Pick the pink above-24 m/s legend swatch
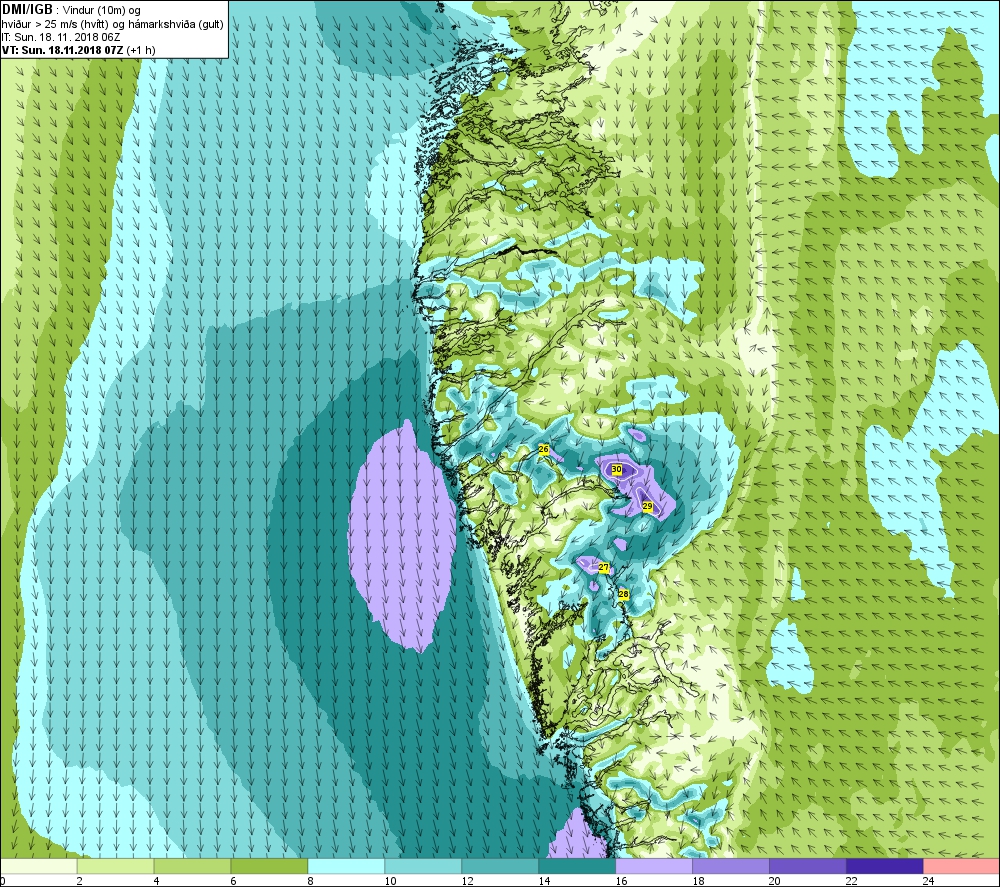 coord(962,866)
